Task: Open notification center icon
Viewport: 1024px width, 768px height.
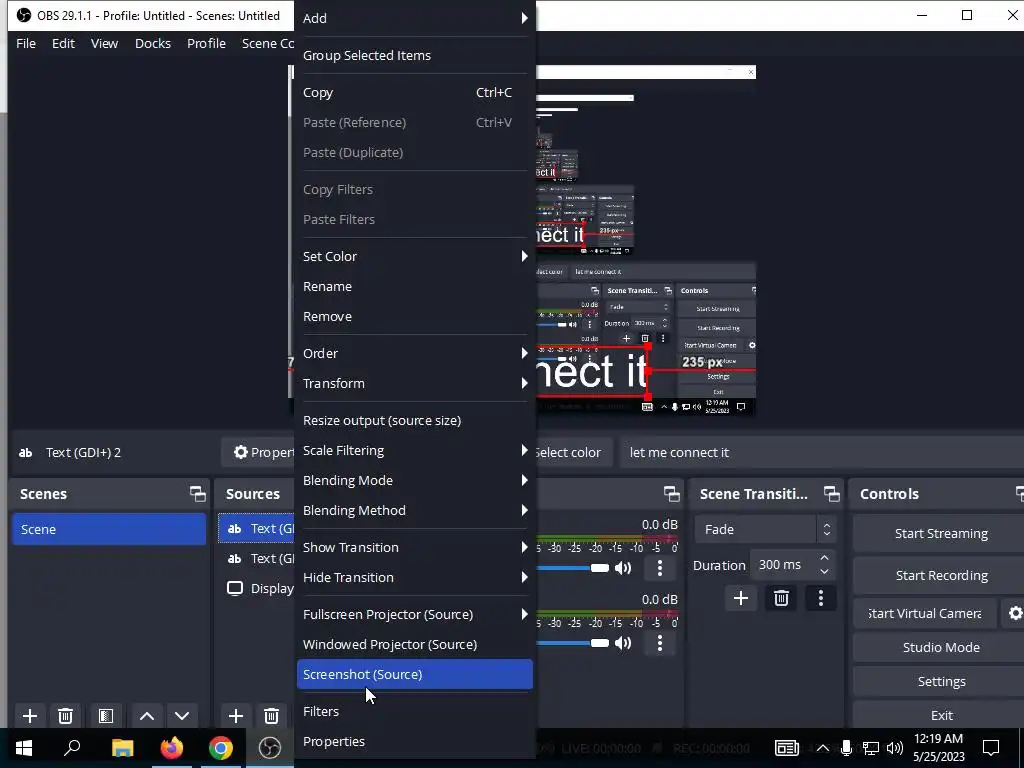Action: 991,748
